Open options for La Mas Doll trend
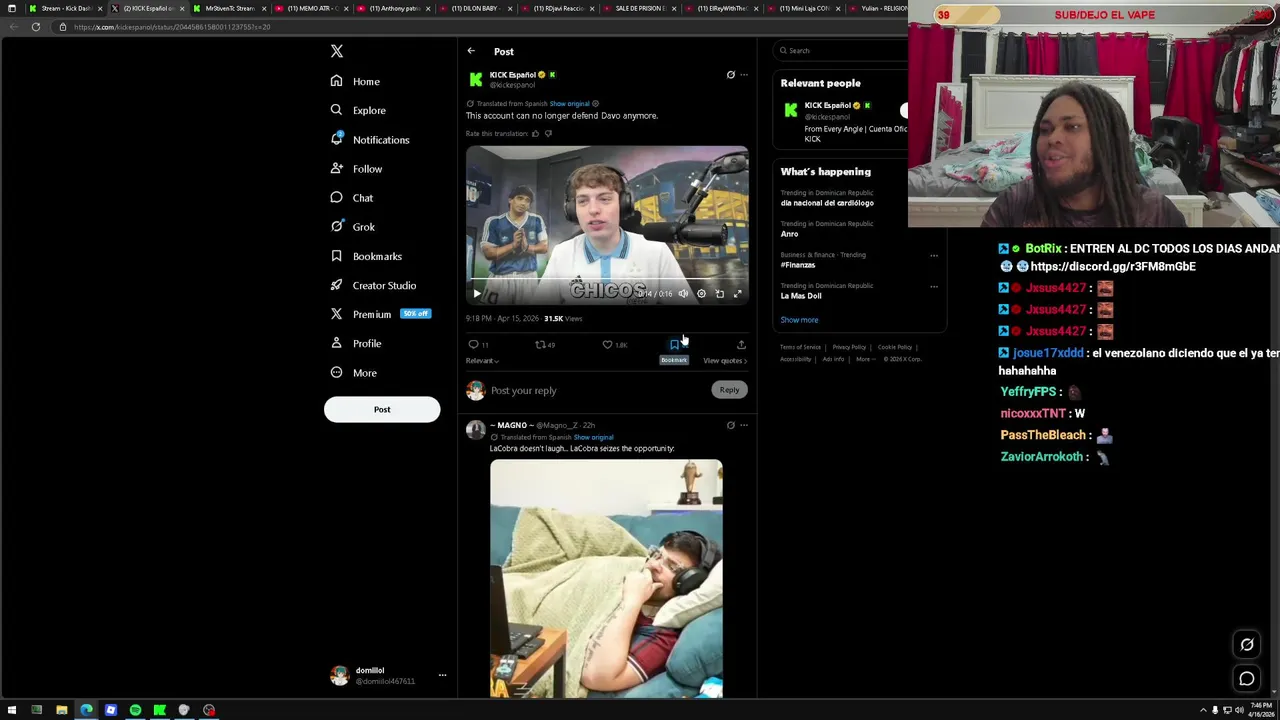1280x720 pixels. 933,287
